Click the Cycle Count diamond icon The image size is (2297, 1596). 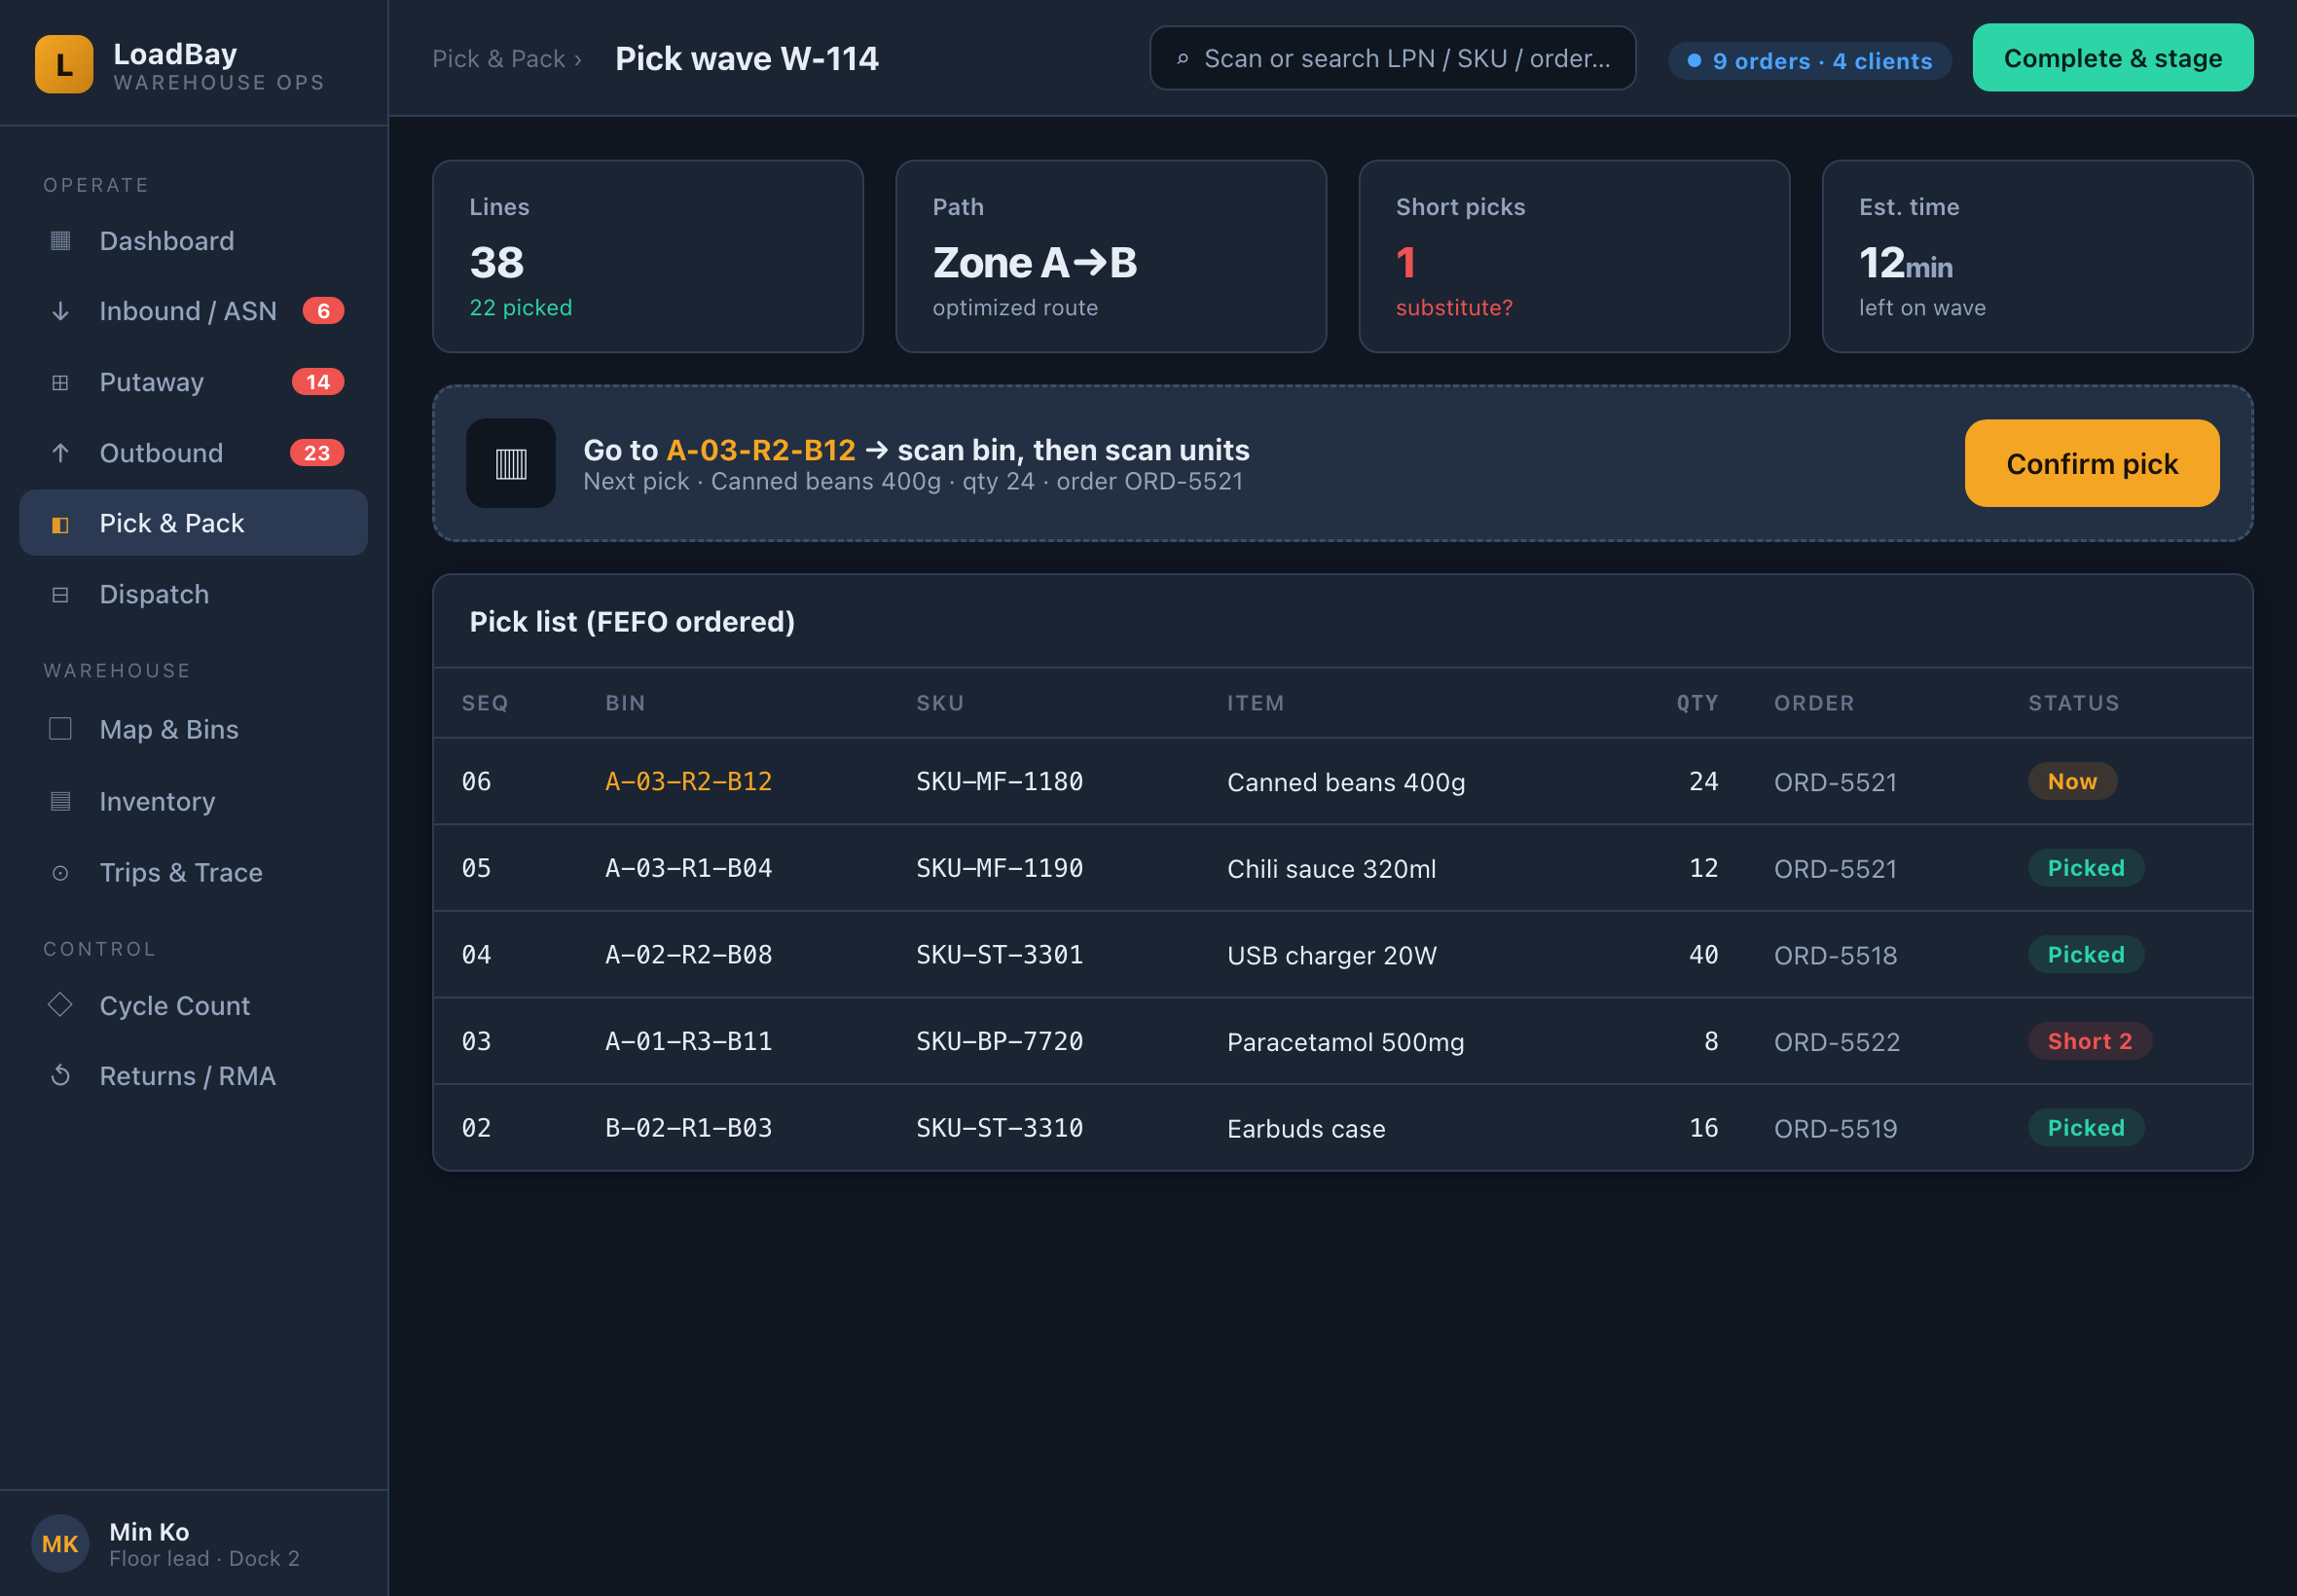tap(60, 1004)
